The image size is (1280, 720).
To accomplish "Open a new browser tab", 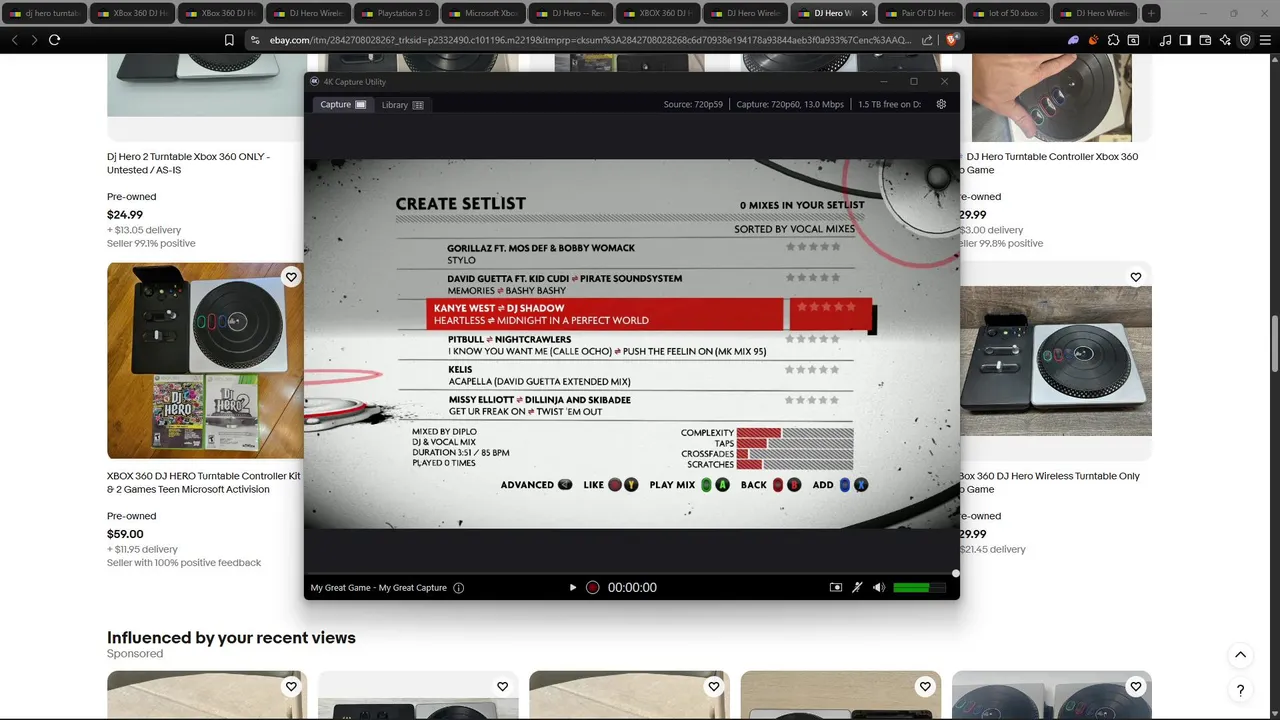I will [1152, 13].
